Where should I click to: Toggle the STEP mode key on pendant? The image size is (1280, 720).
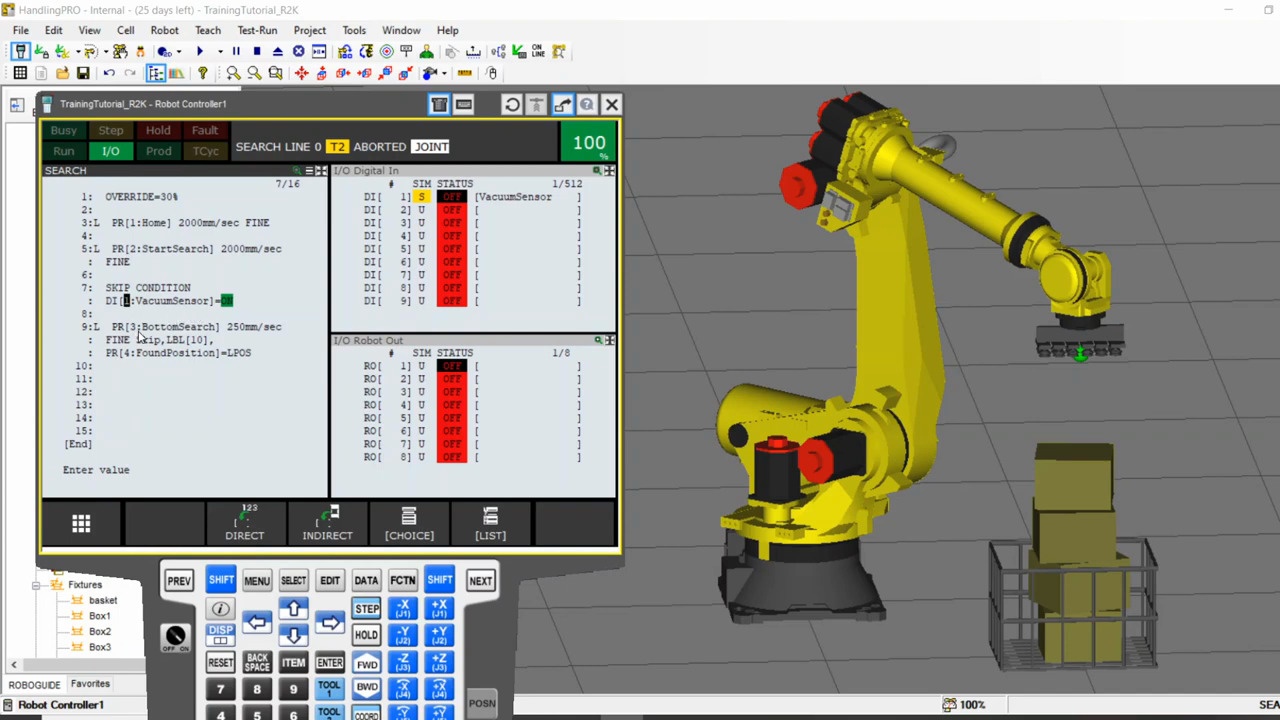[x=366, y=608]
